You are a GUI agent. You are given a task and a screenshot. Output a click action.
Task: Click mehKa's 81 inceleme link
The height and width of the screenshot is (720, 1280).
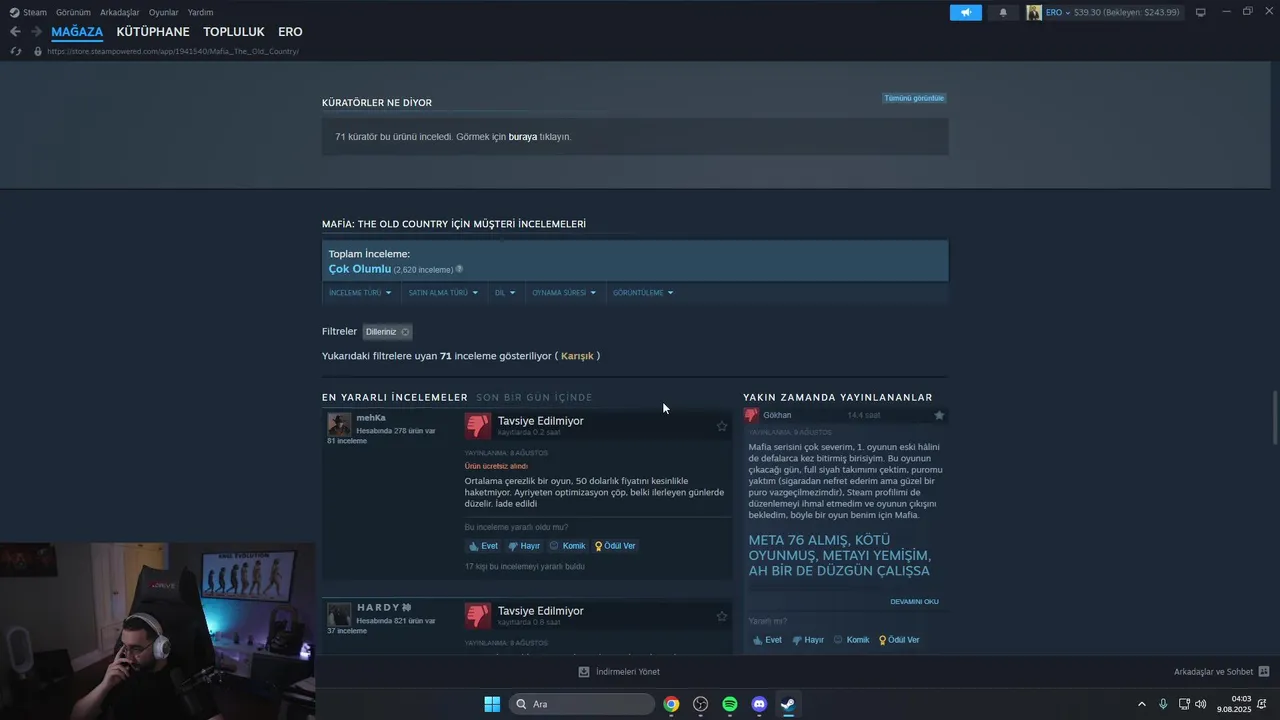pos(347,441)
